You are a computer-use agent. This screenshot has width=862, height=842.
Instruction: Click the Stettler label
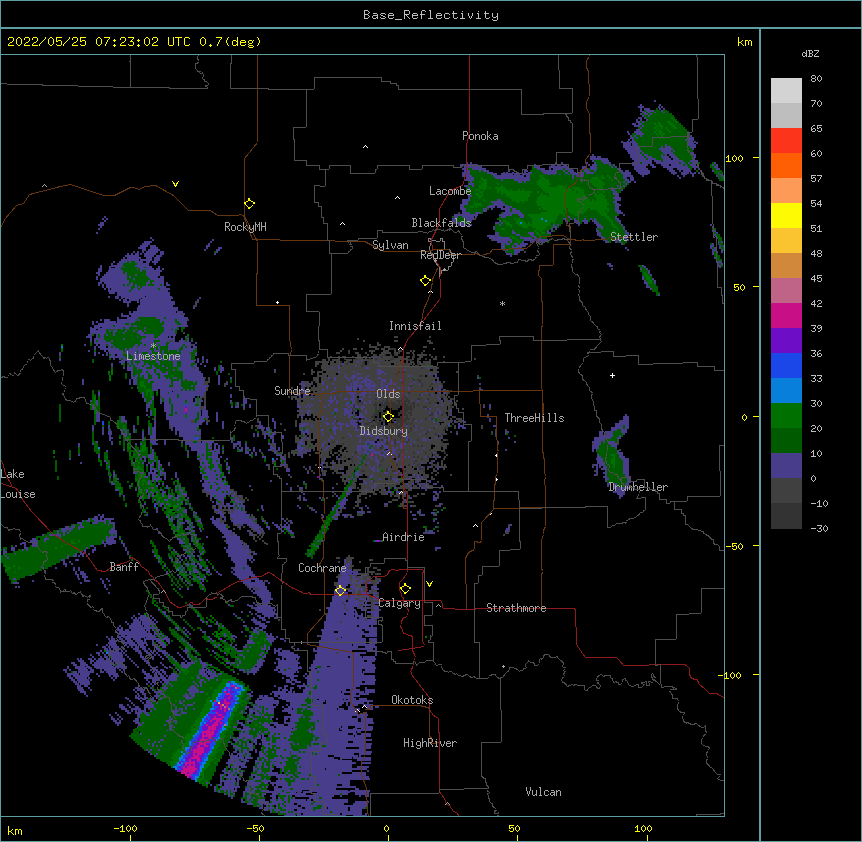click(x=634, y=237)
